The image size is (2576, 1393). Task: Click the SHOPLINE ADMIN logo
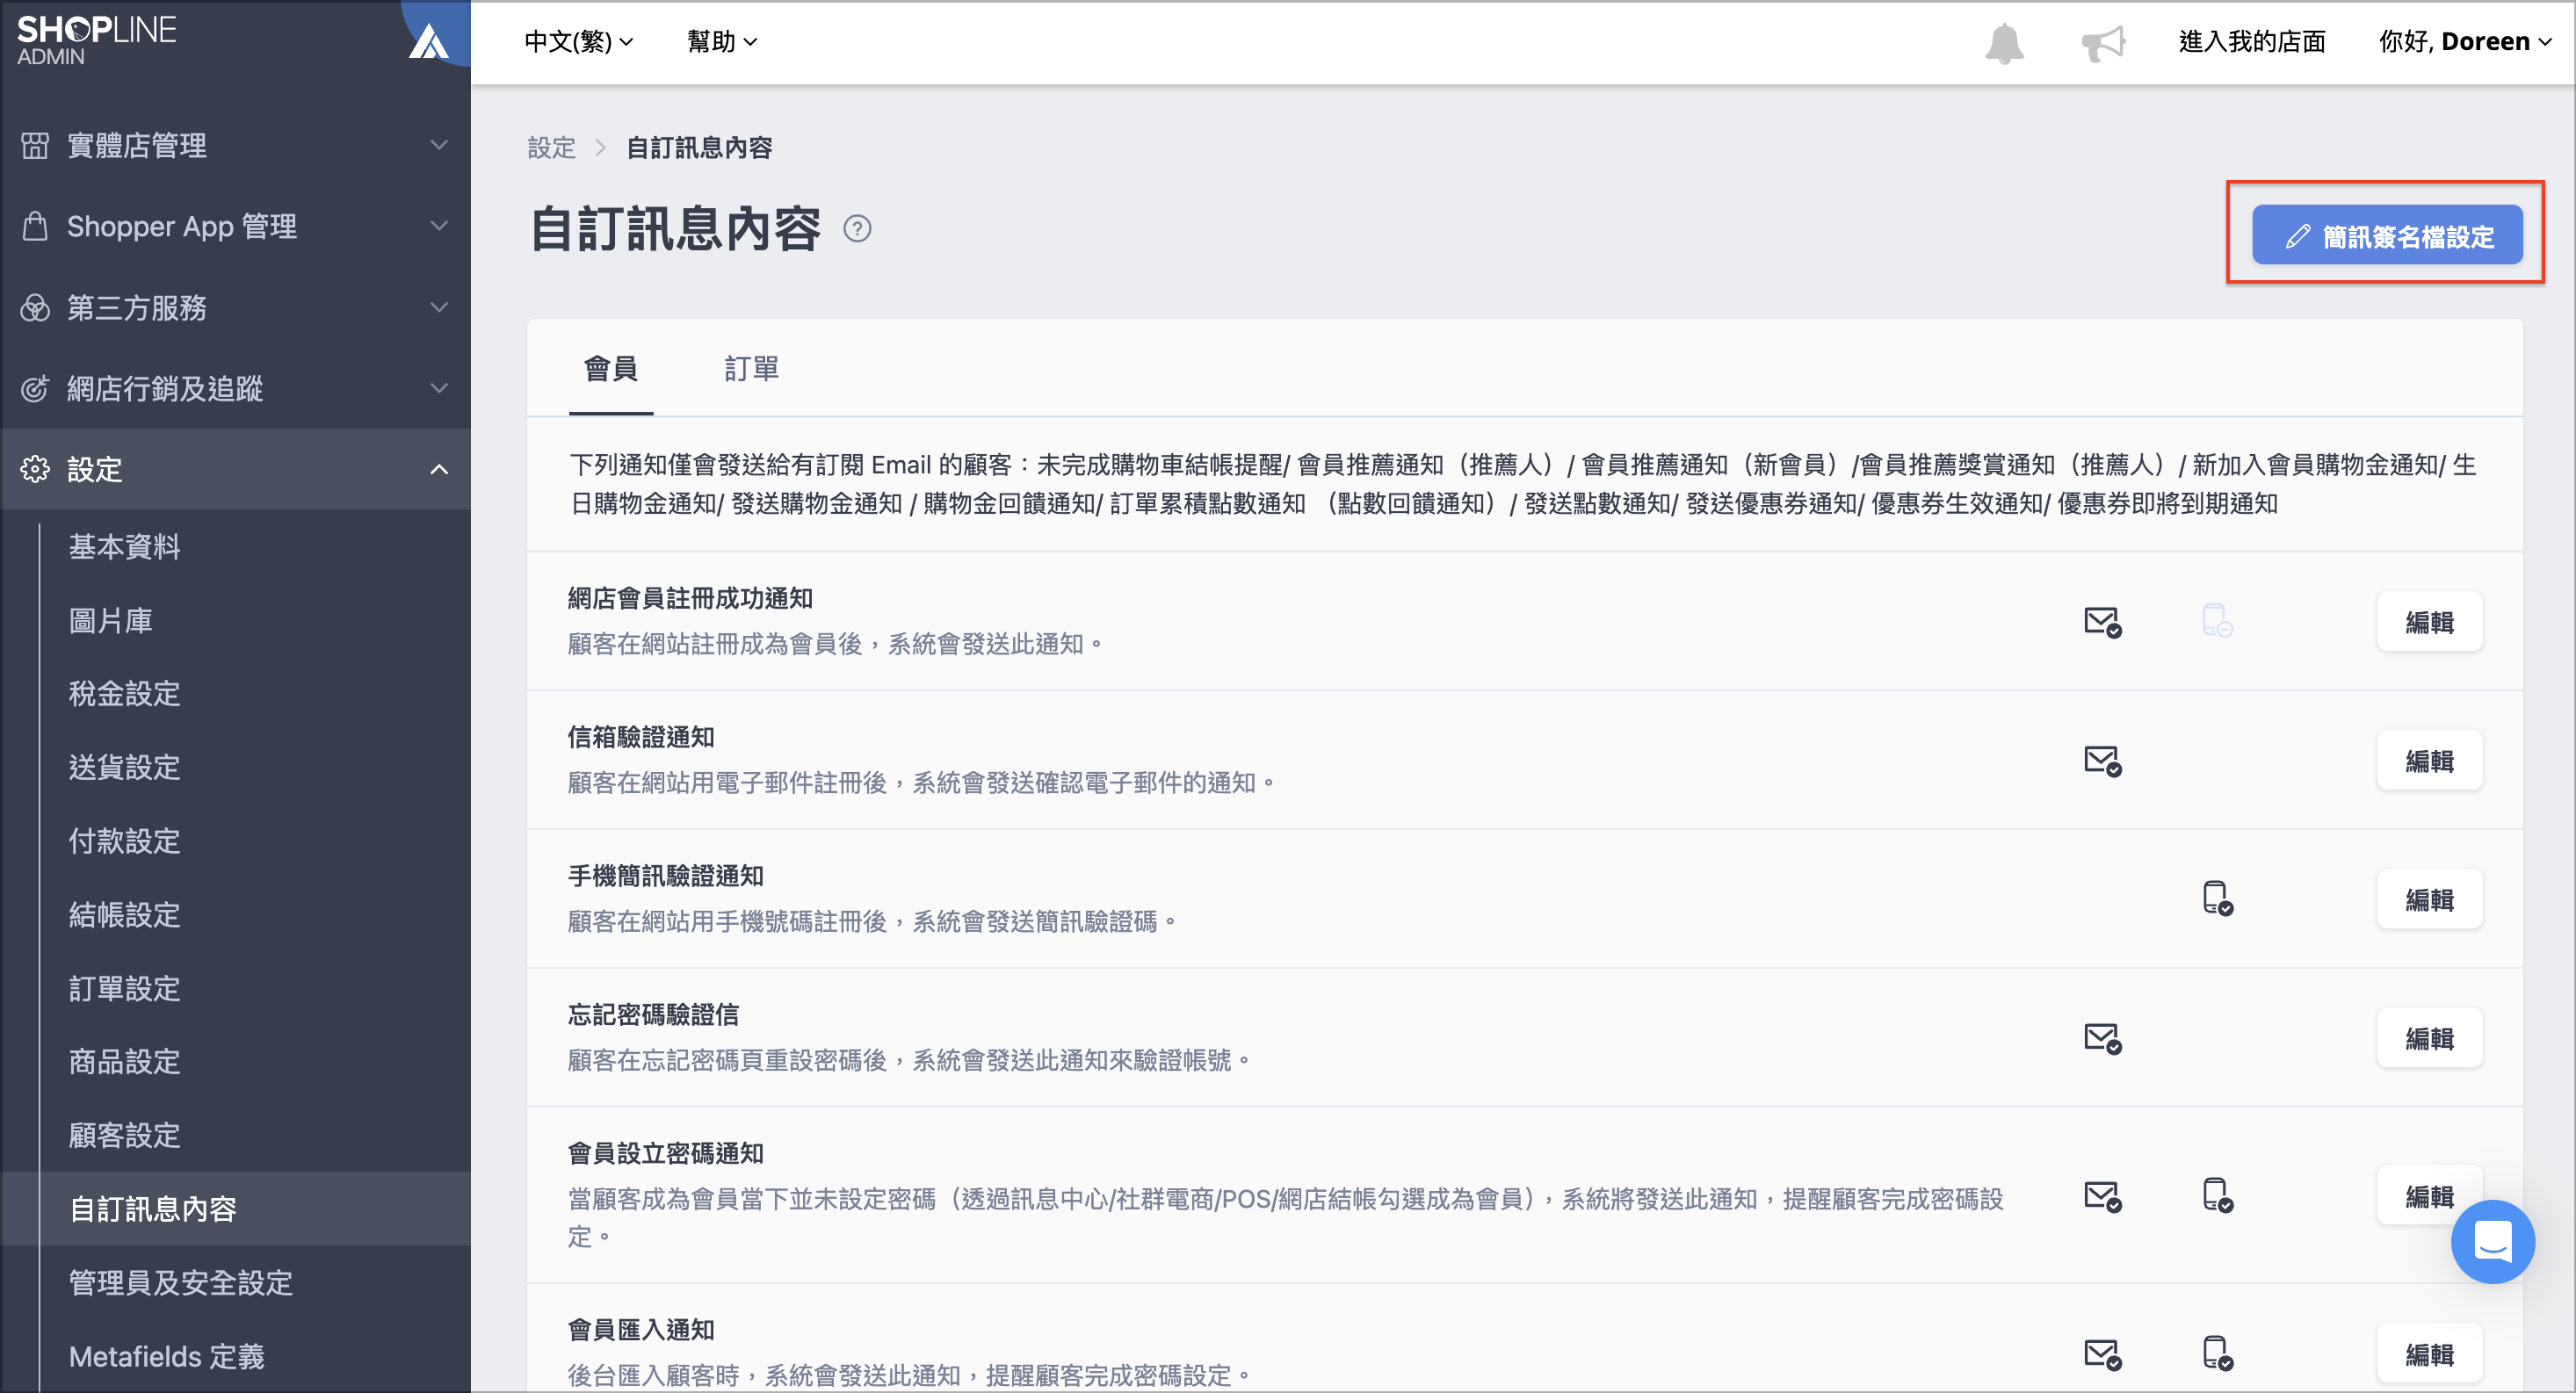(x=96, y=41)
